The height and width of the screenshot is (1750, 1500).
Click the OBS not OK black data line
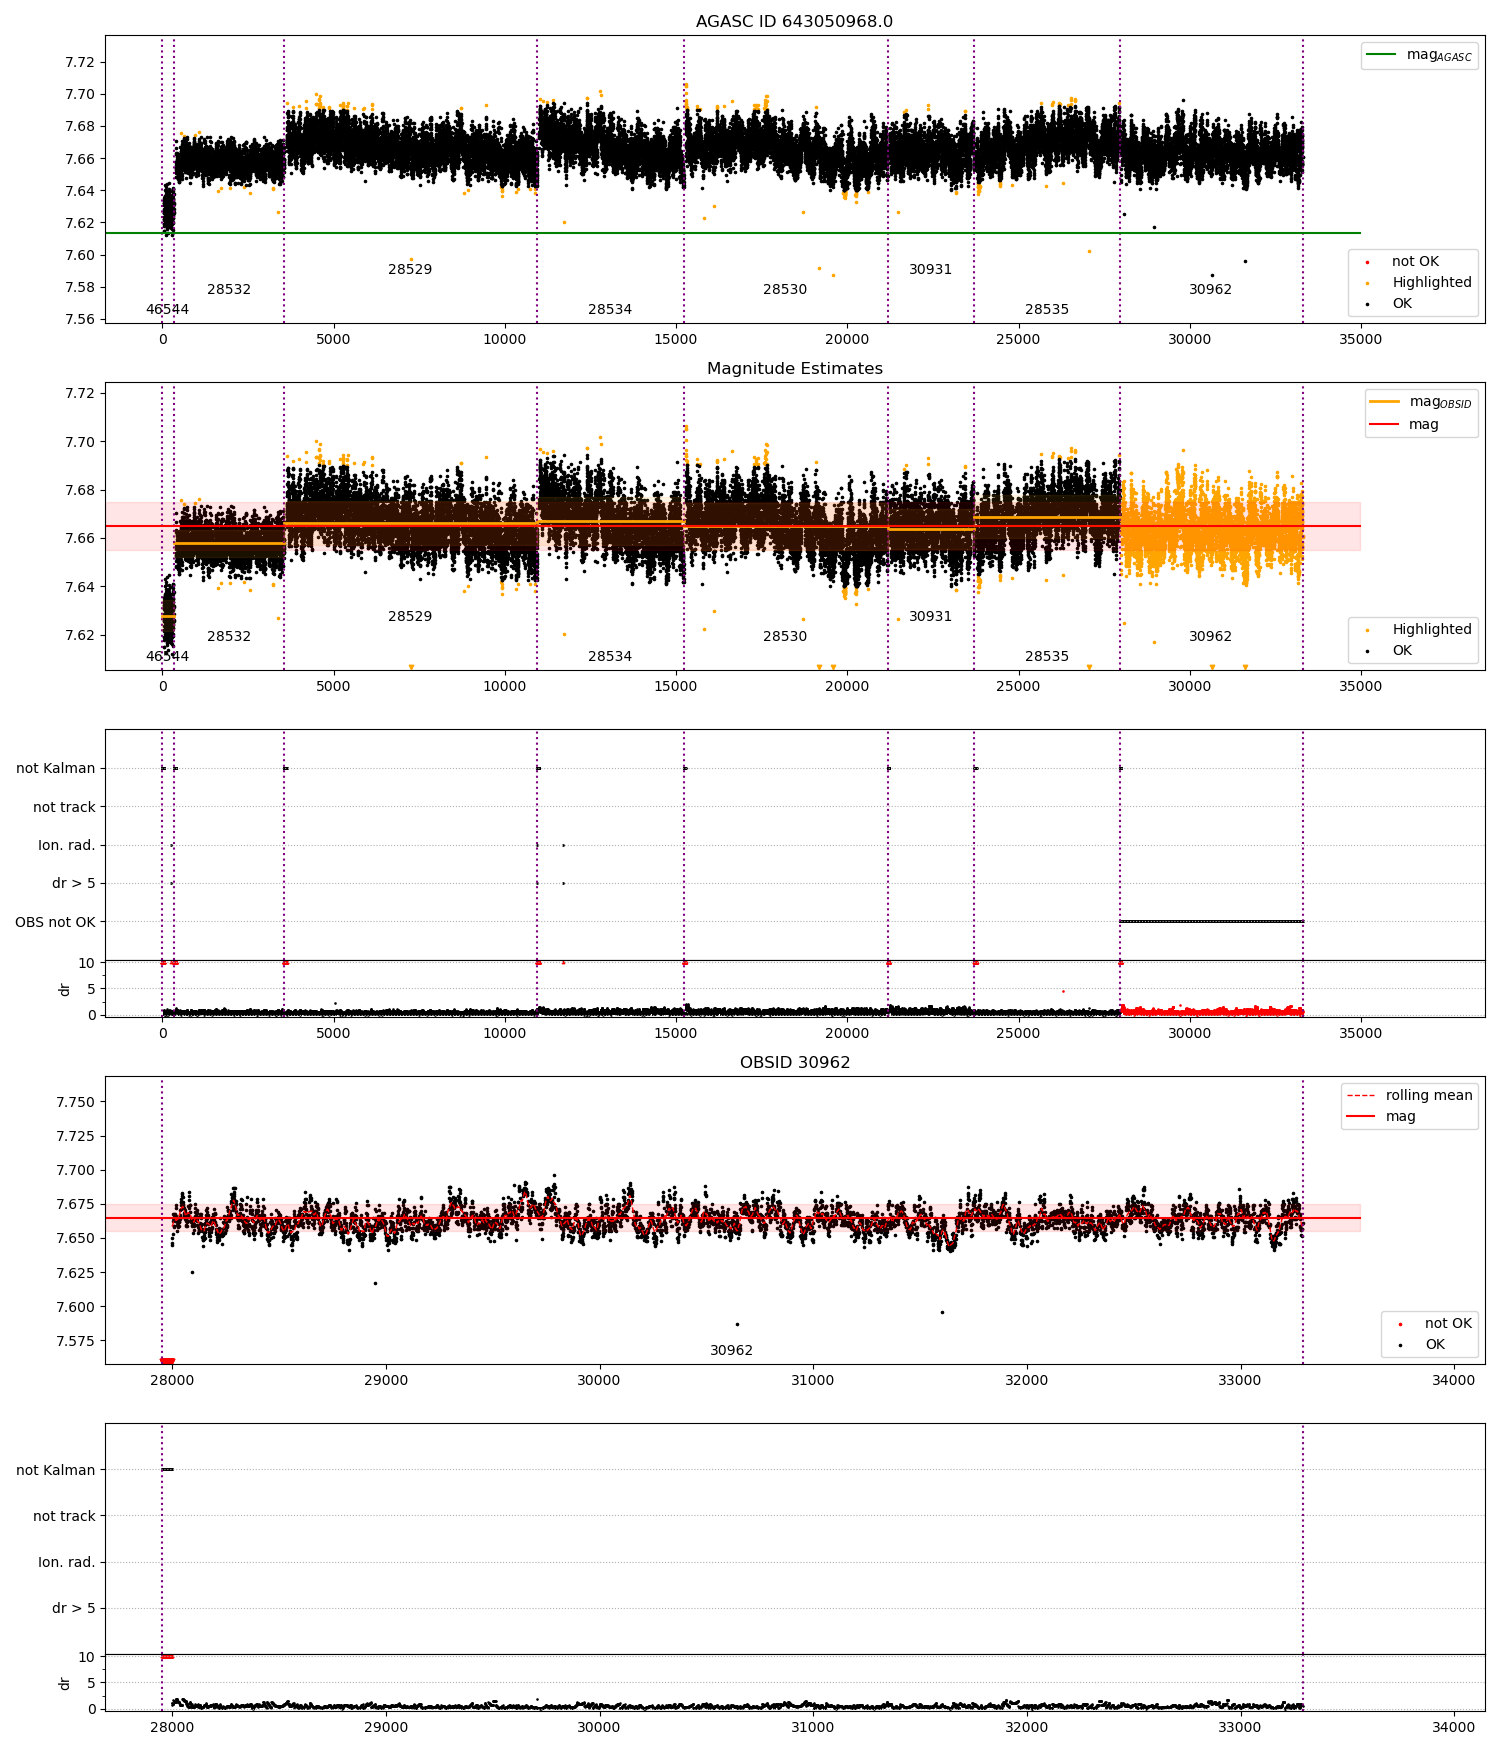pos(1211,921)
